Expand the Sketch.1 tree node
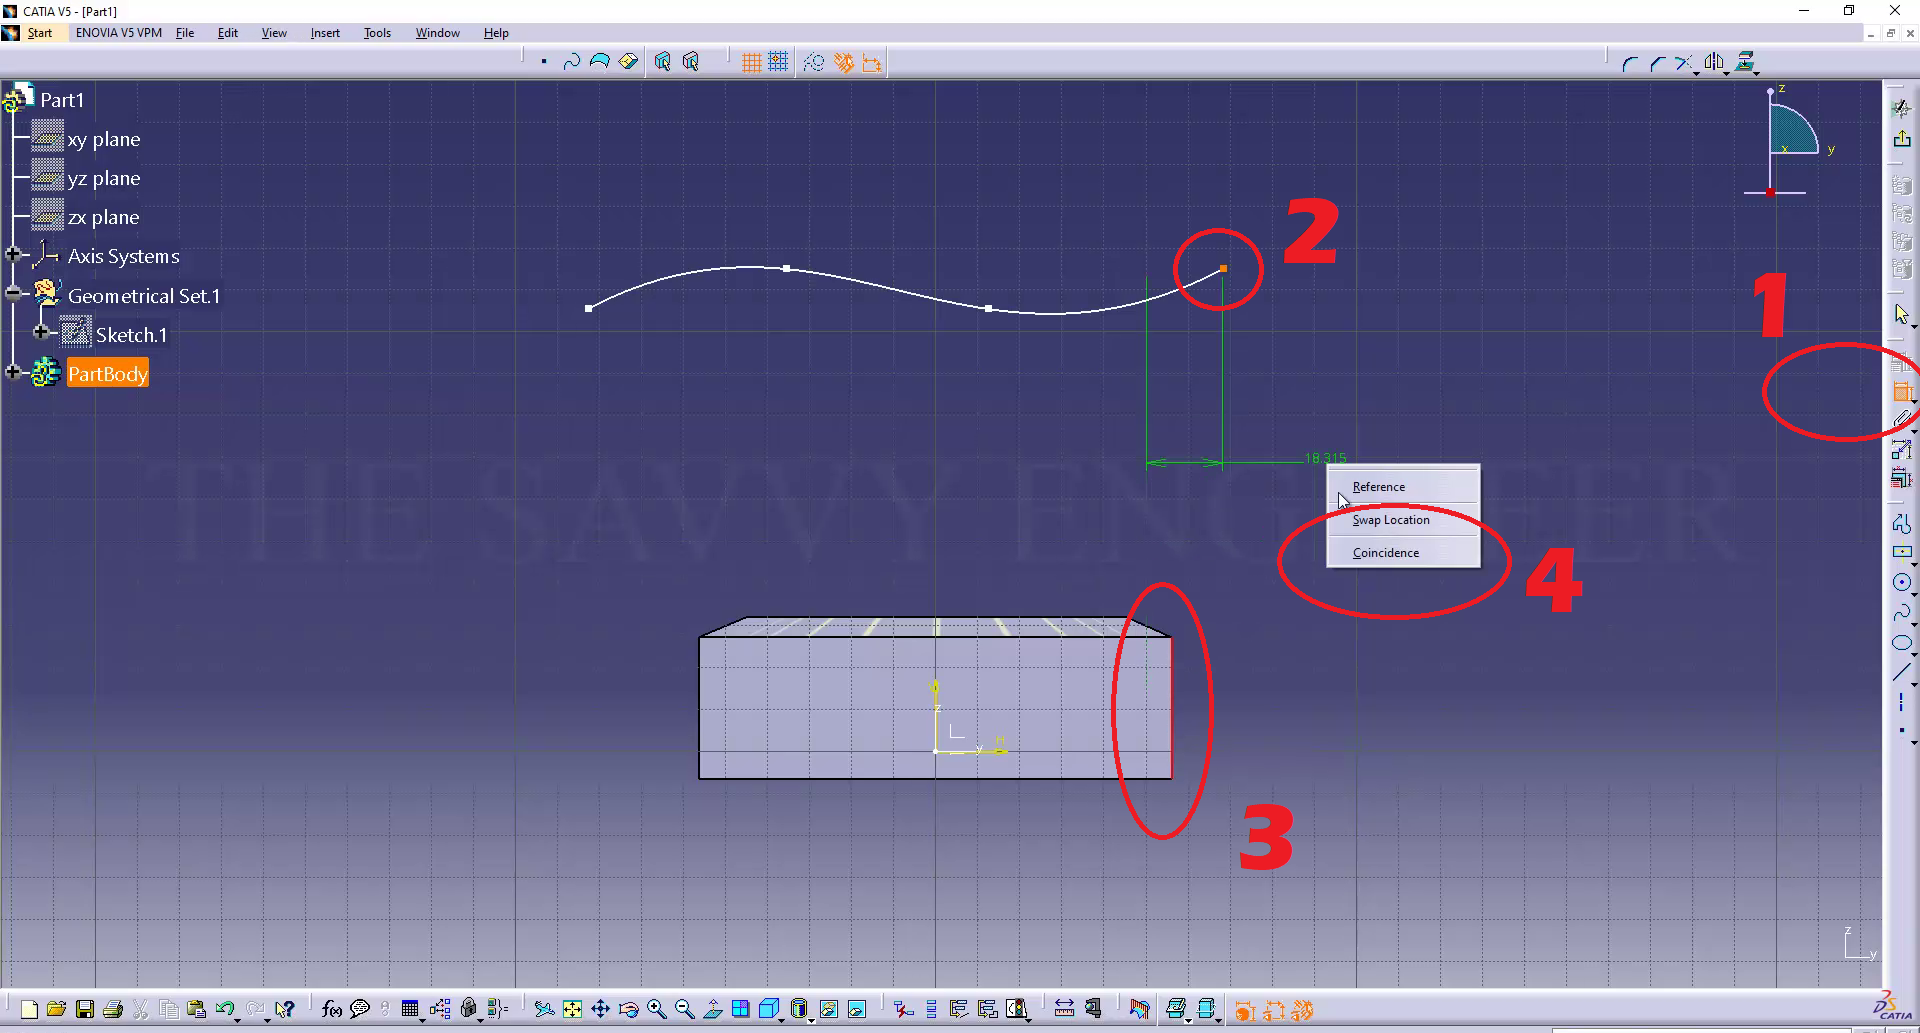The width and height of the screenshot is (1920, 1033). [41, 332]
